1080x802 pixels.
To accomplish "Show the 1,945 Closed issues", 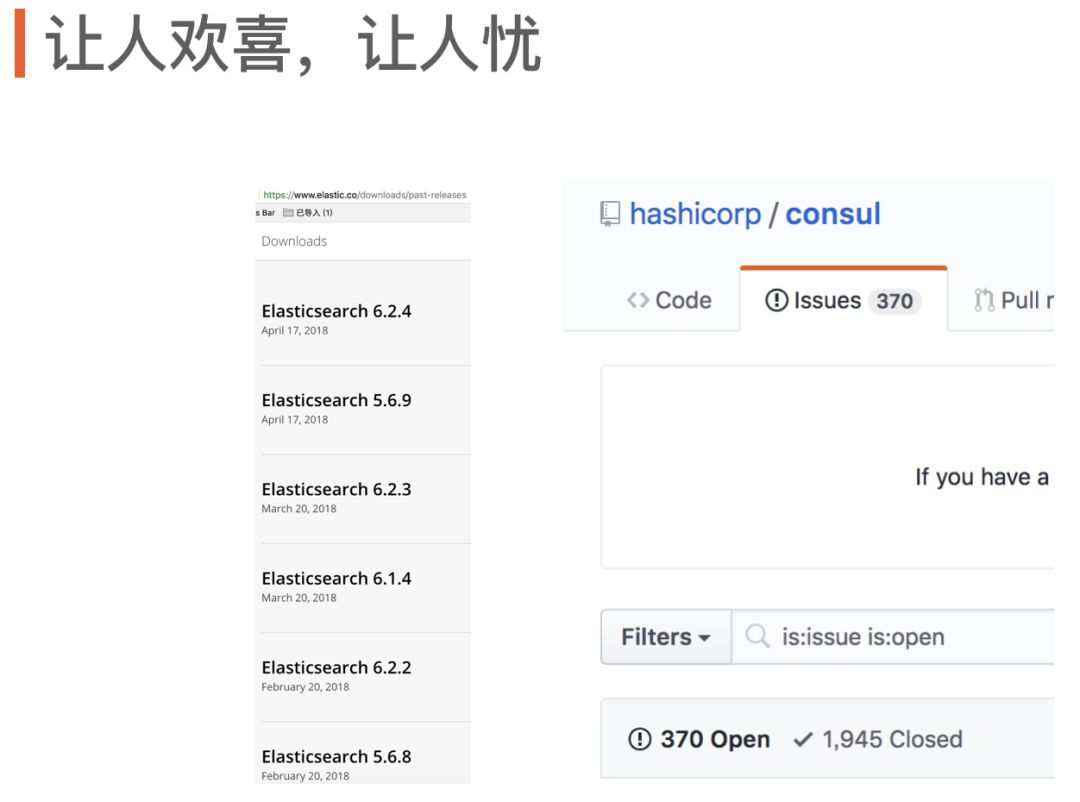I will pos(878,739).
